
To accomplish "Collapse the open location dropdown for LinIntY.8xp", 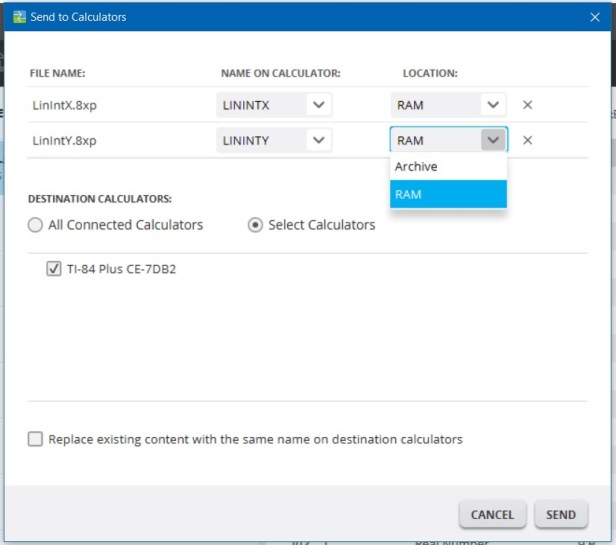I will tap(493, 140).
